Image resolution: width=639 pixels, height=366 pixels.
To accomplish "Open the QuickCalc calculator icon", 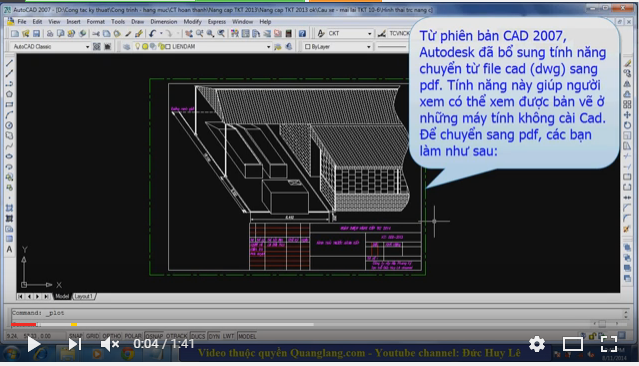I will pyautogui.click(x=289, y=33).
